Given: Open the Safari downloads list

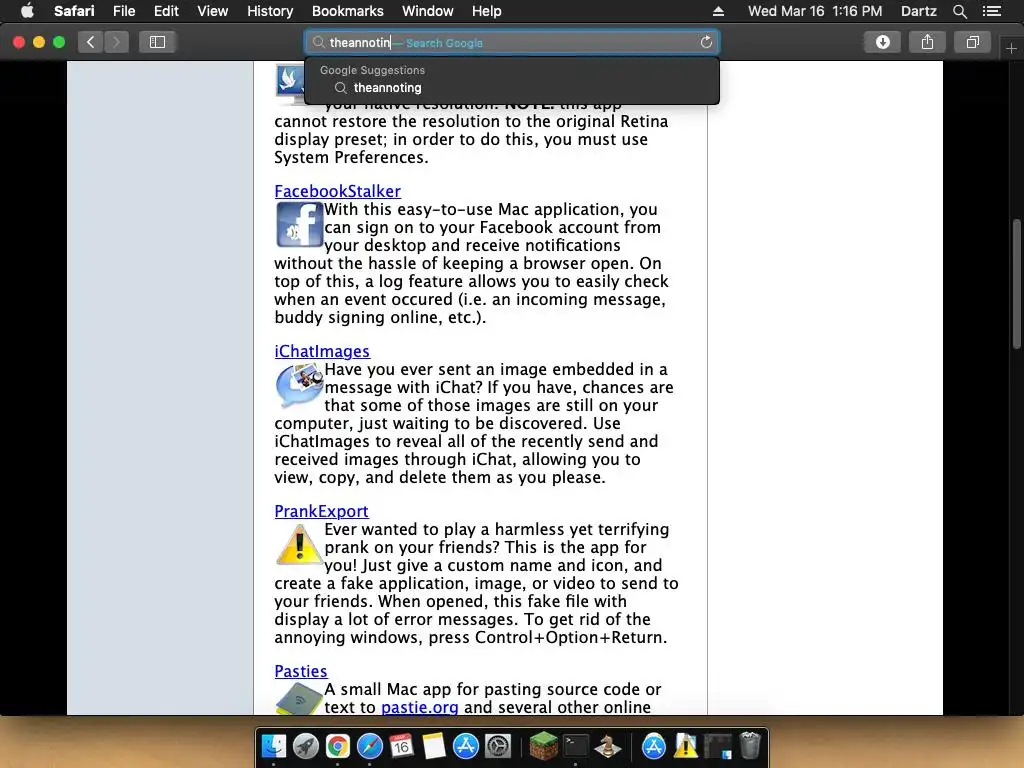Looking at the screenshot, I should (882, 42).
